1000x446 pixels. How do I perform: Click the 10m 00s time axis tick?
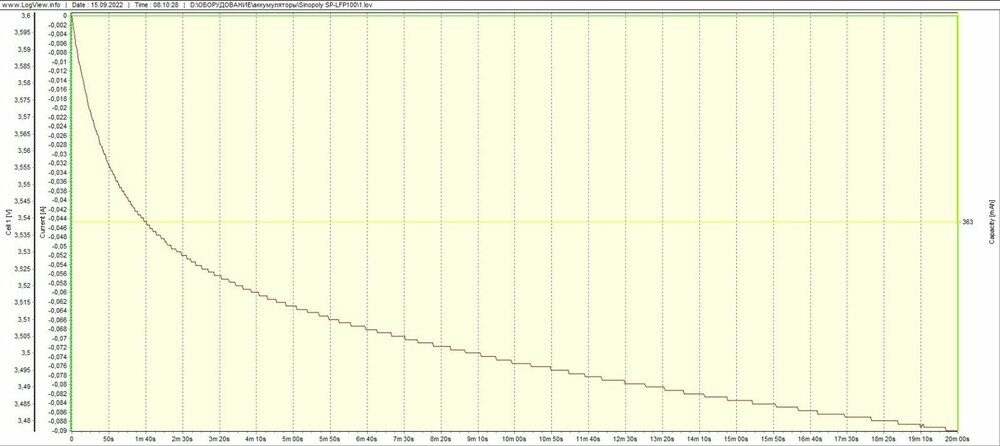coord(515,440)
